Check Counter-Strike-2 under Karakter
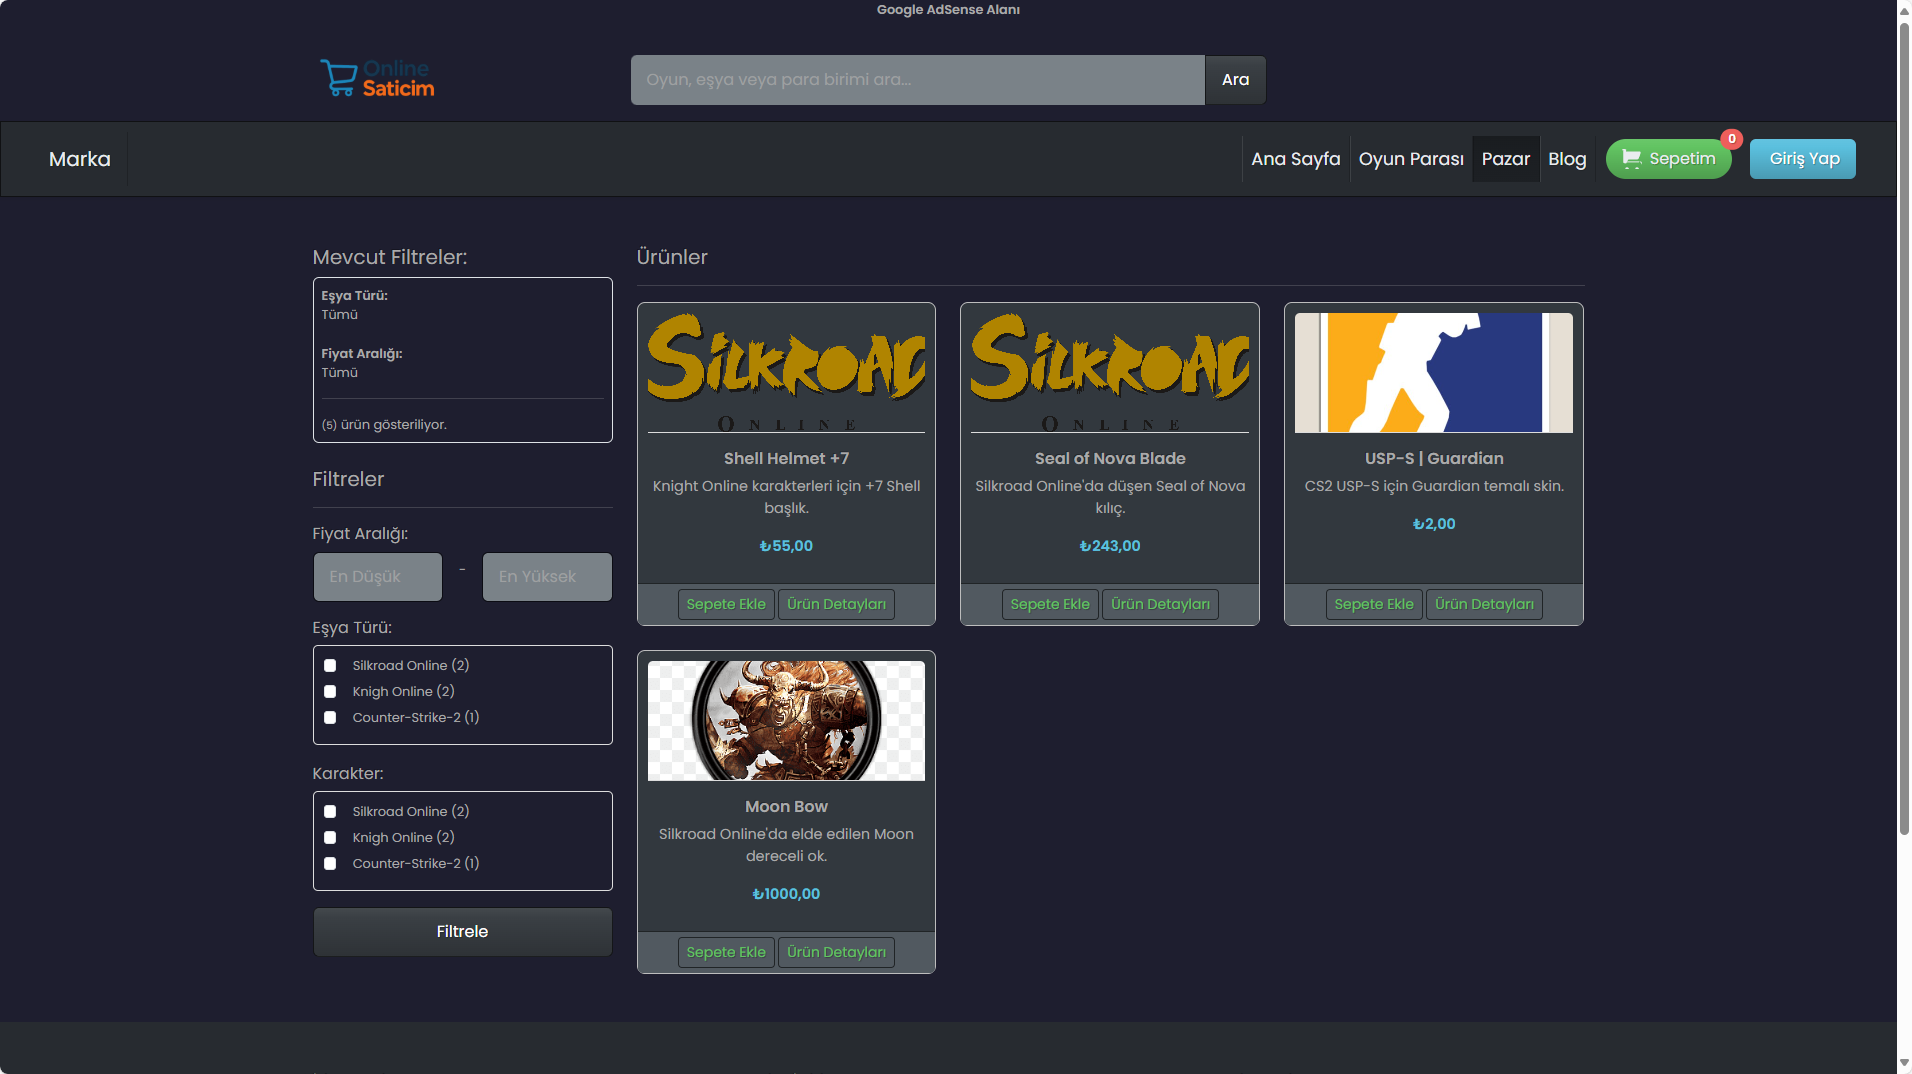The height and width of the screenshot is (1074, 1912). pos(330,864)
